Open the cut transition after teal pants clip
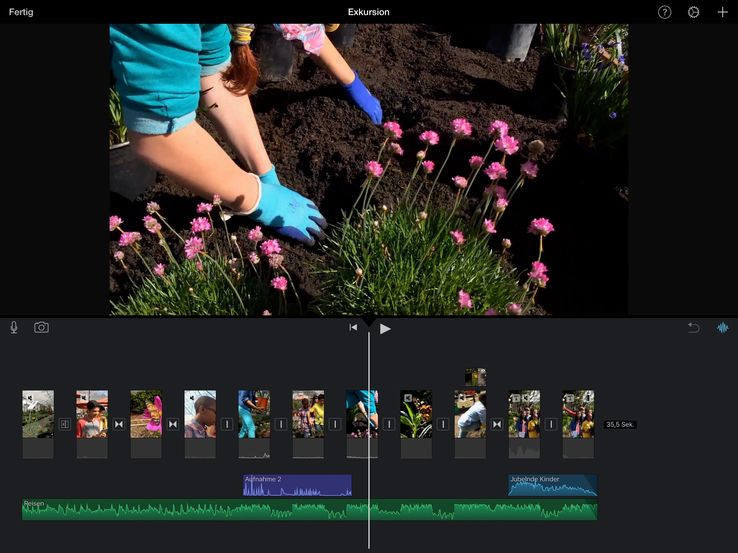 (281, 425)
